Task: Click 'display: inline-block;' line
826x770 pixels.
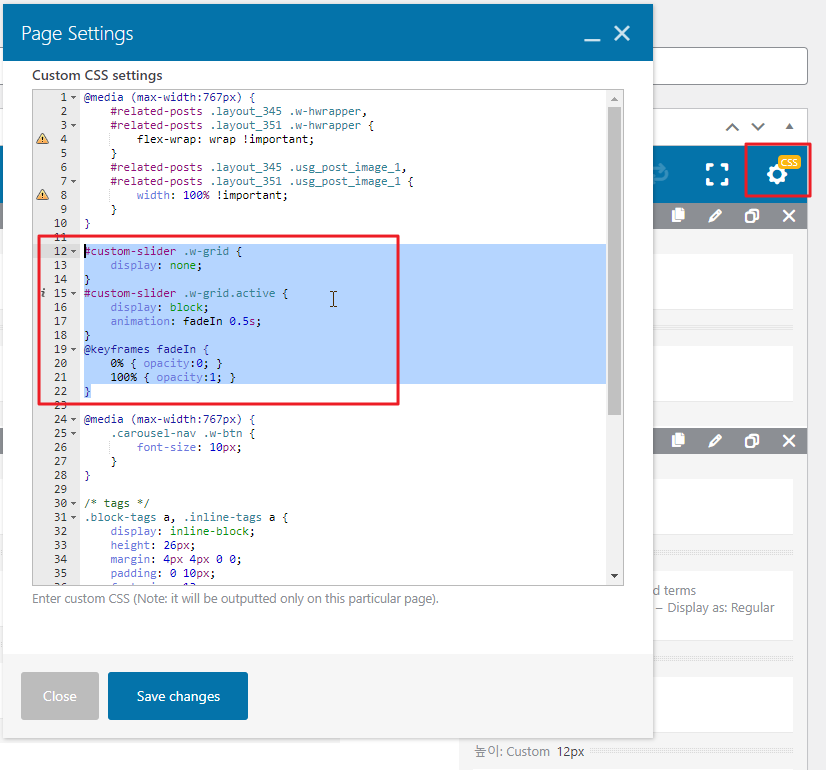Action: tap(182, 531)
